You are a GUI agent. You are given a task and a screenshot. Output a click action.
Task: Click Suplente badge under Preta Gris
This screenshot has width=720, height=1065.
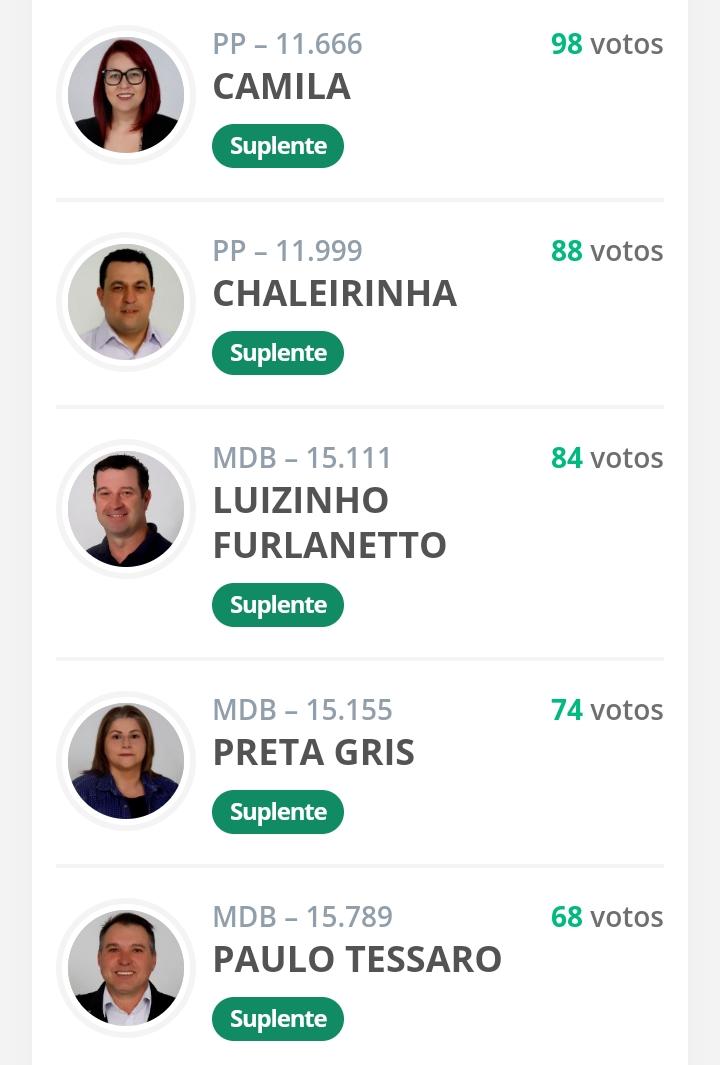click(x=278, y=812)
